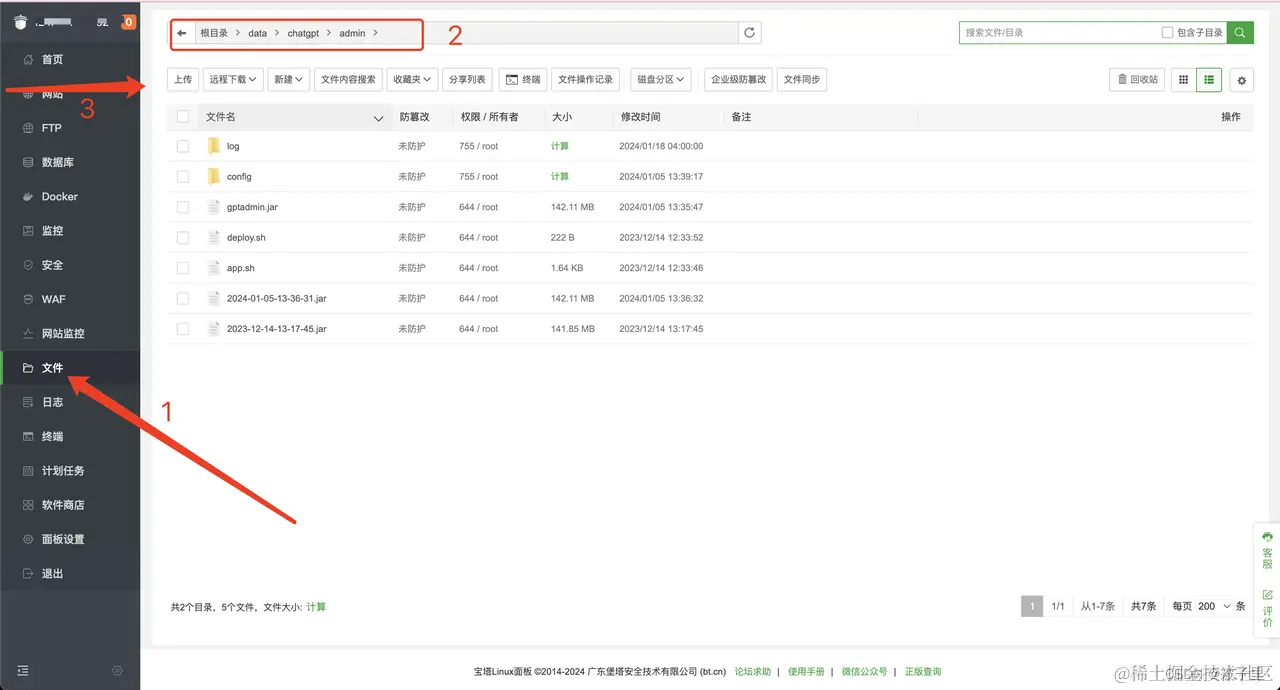Open 计划任务 scheduled tasks
Viewport: 1280px width, 690px height.
click(63, 470)
